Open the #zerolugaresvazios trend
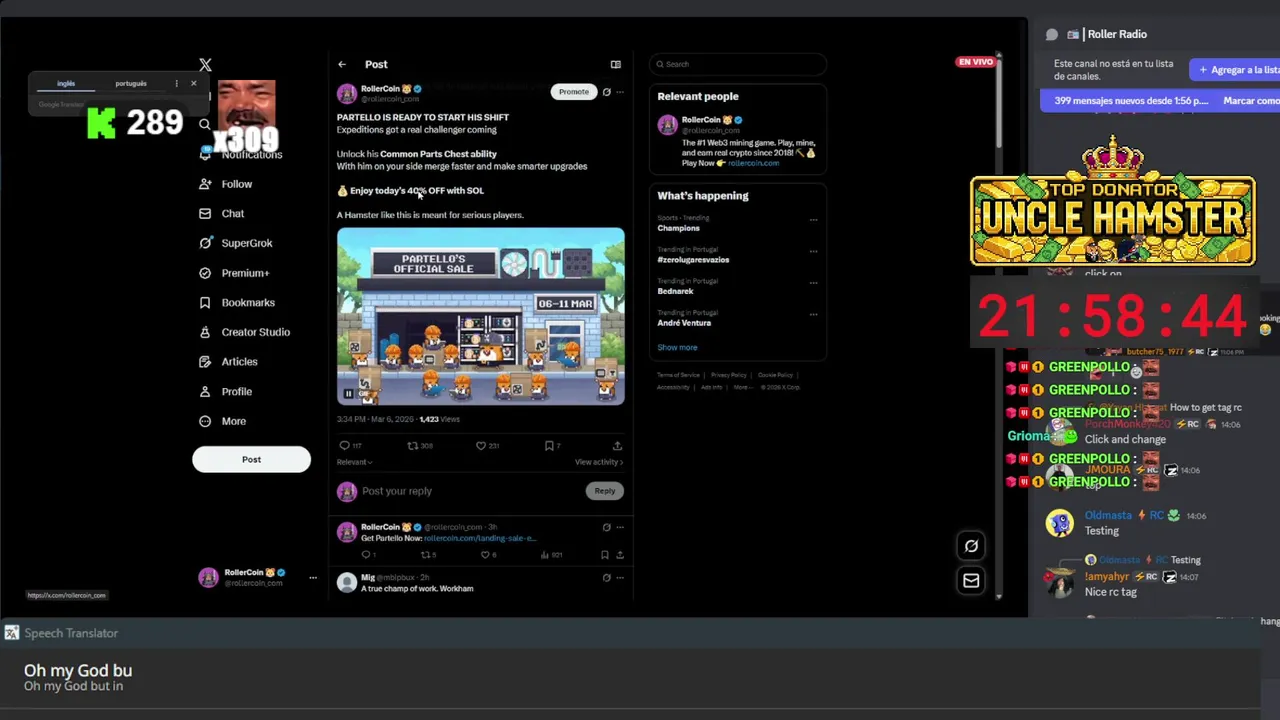1280x720 pixels. [x=693, y=260]
